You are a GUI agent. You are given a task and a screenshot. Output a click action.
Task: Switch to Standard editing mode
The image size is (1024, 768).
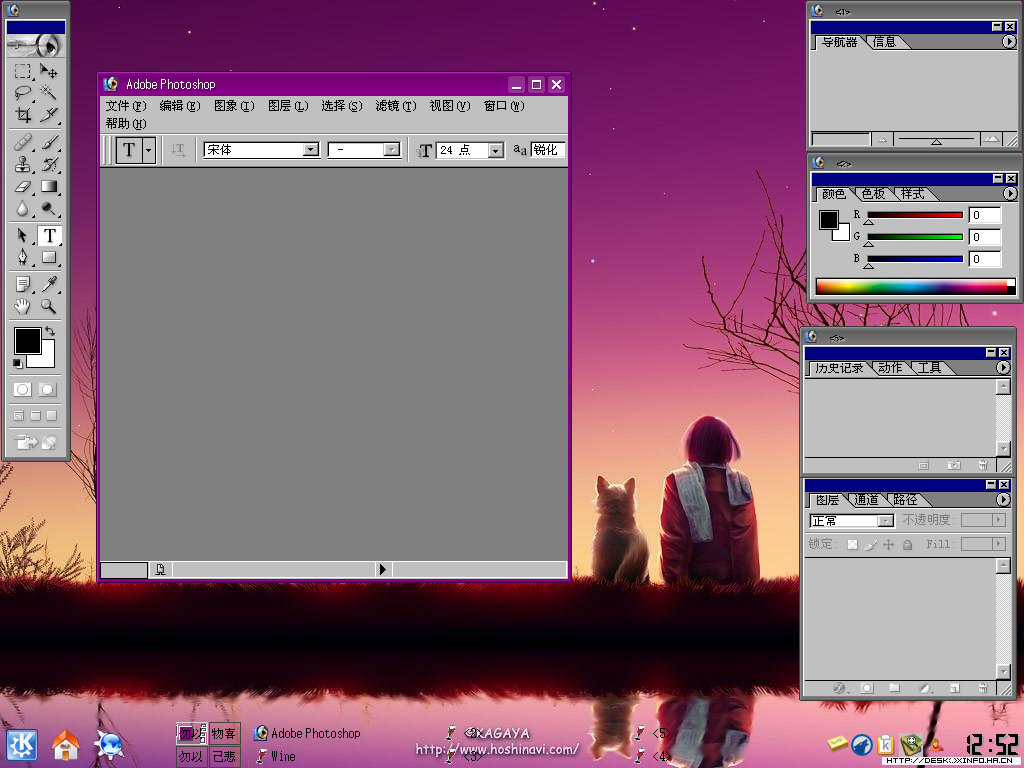point(23,390)
